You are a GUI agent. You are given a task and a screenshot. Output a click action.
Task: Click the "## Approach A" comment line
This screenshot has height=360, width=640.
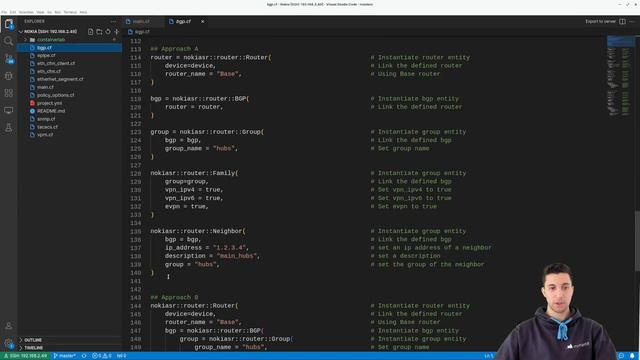(x=174, y=49)
